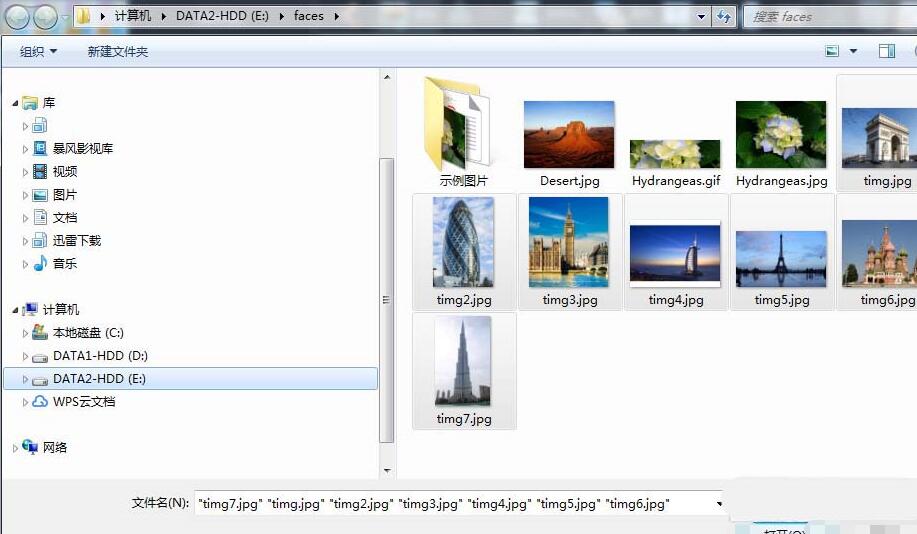917x534 pixels.
Task: Select the DATA2-HDD (E:) drive icon
Action: click(x=40, y=380)
